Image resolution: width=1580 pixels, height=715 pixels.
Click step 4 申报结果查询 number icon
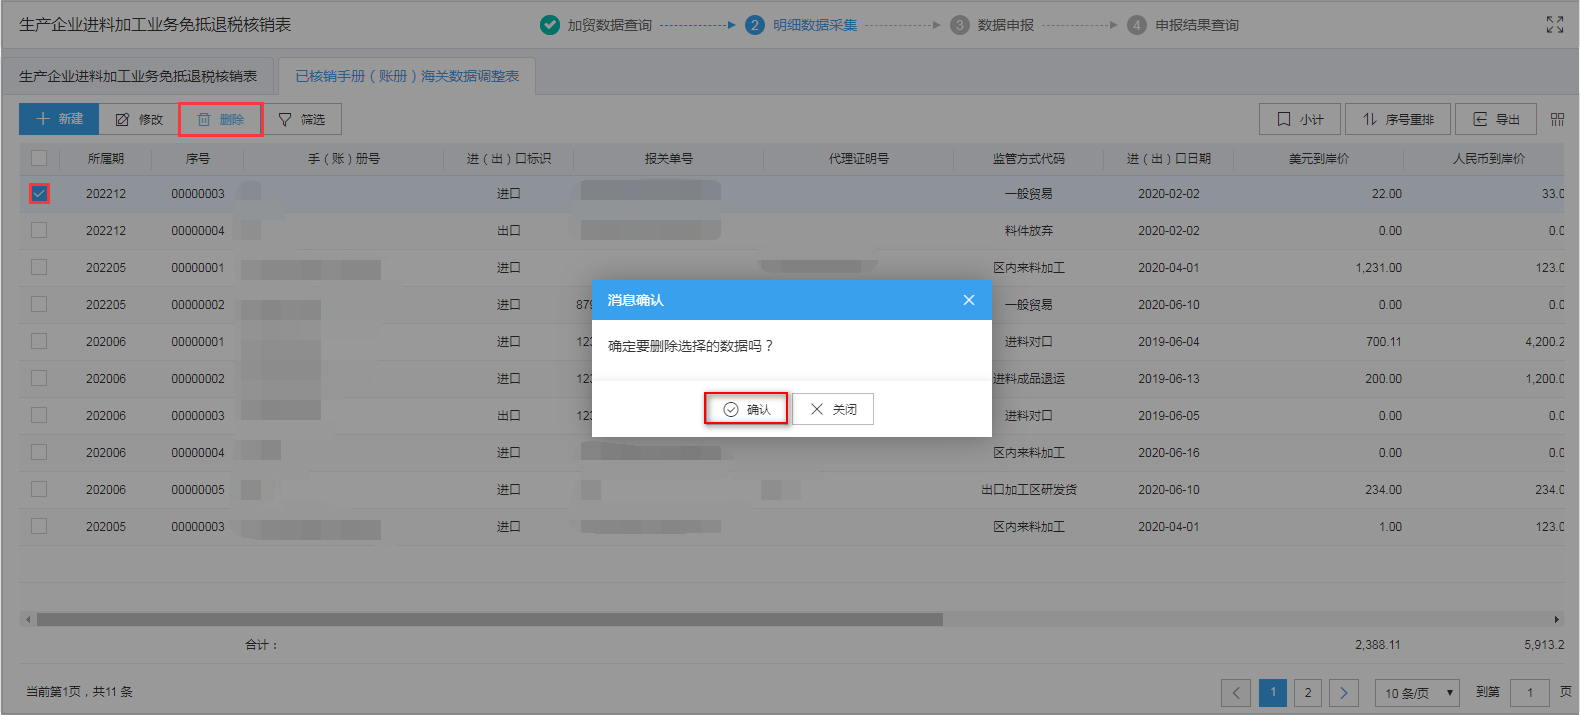(1137, 25)
